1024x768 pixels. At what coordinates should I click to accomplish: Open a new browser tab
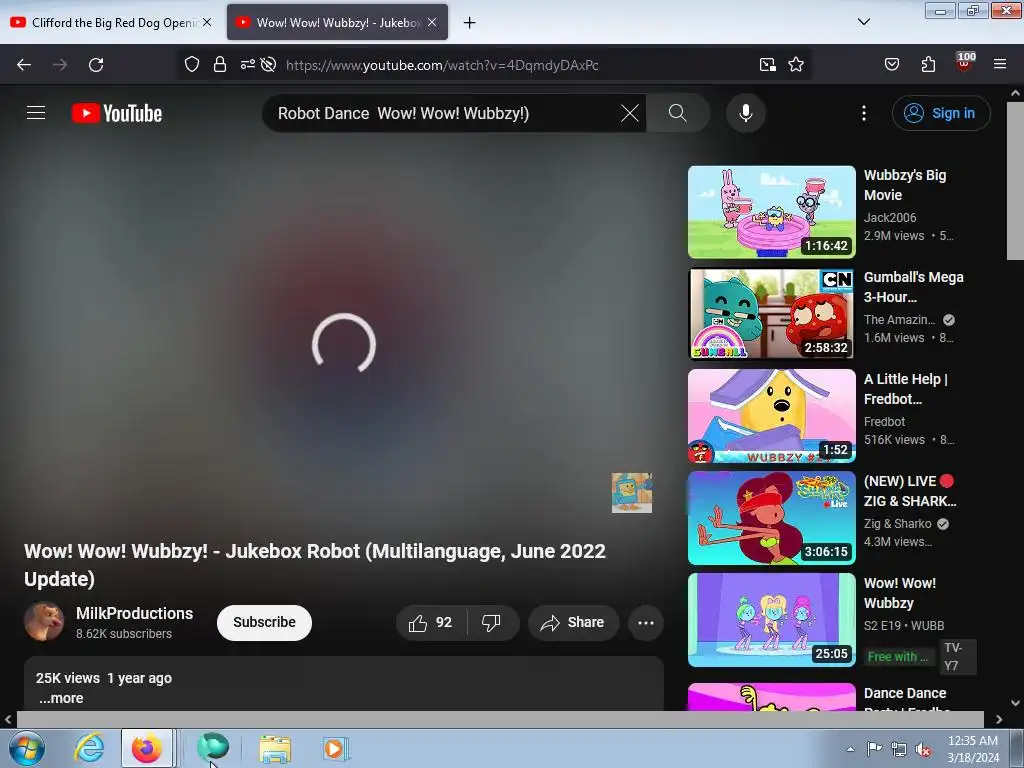pos(470,23)
